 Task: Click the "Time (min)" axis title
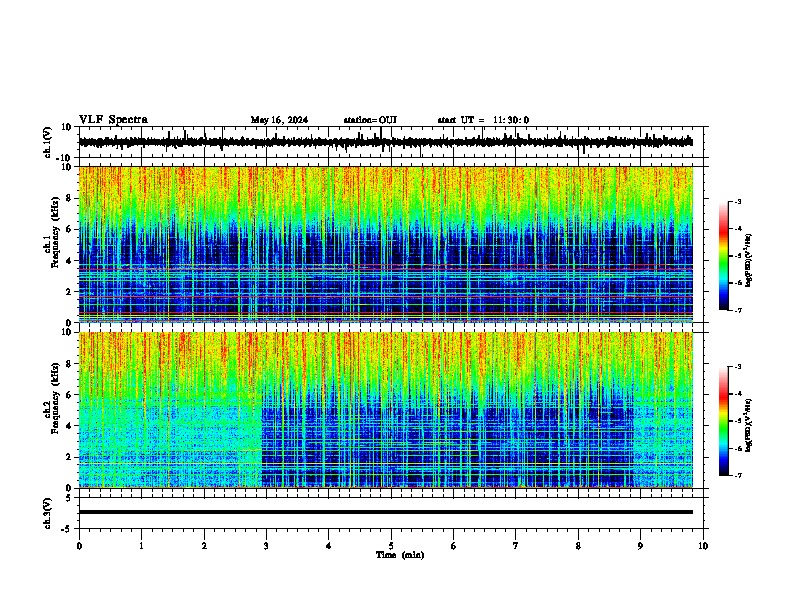click(400, 555)
